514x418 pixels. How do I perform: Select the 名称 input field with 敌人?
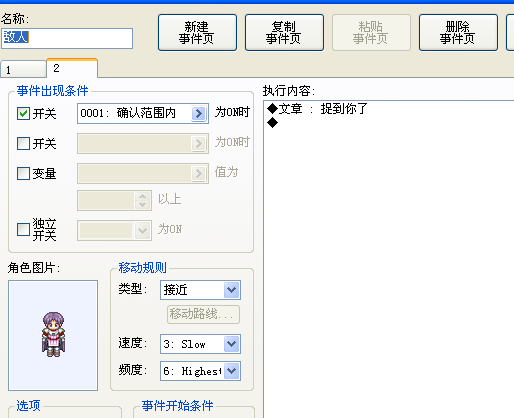point(67,38)
